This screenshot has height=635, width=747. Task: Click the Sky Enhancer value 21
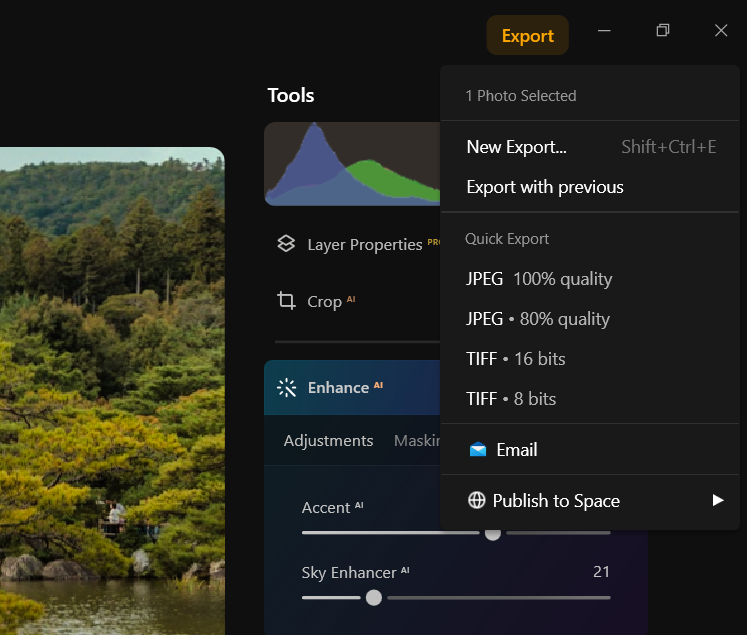pos(601,571)
